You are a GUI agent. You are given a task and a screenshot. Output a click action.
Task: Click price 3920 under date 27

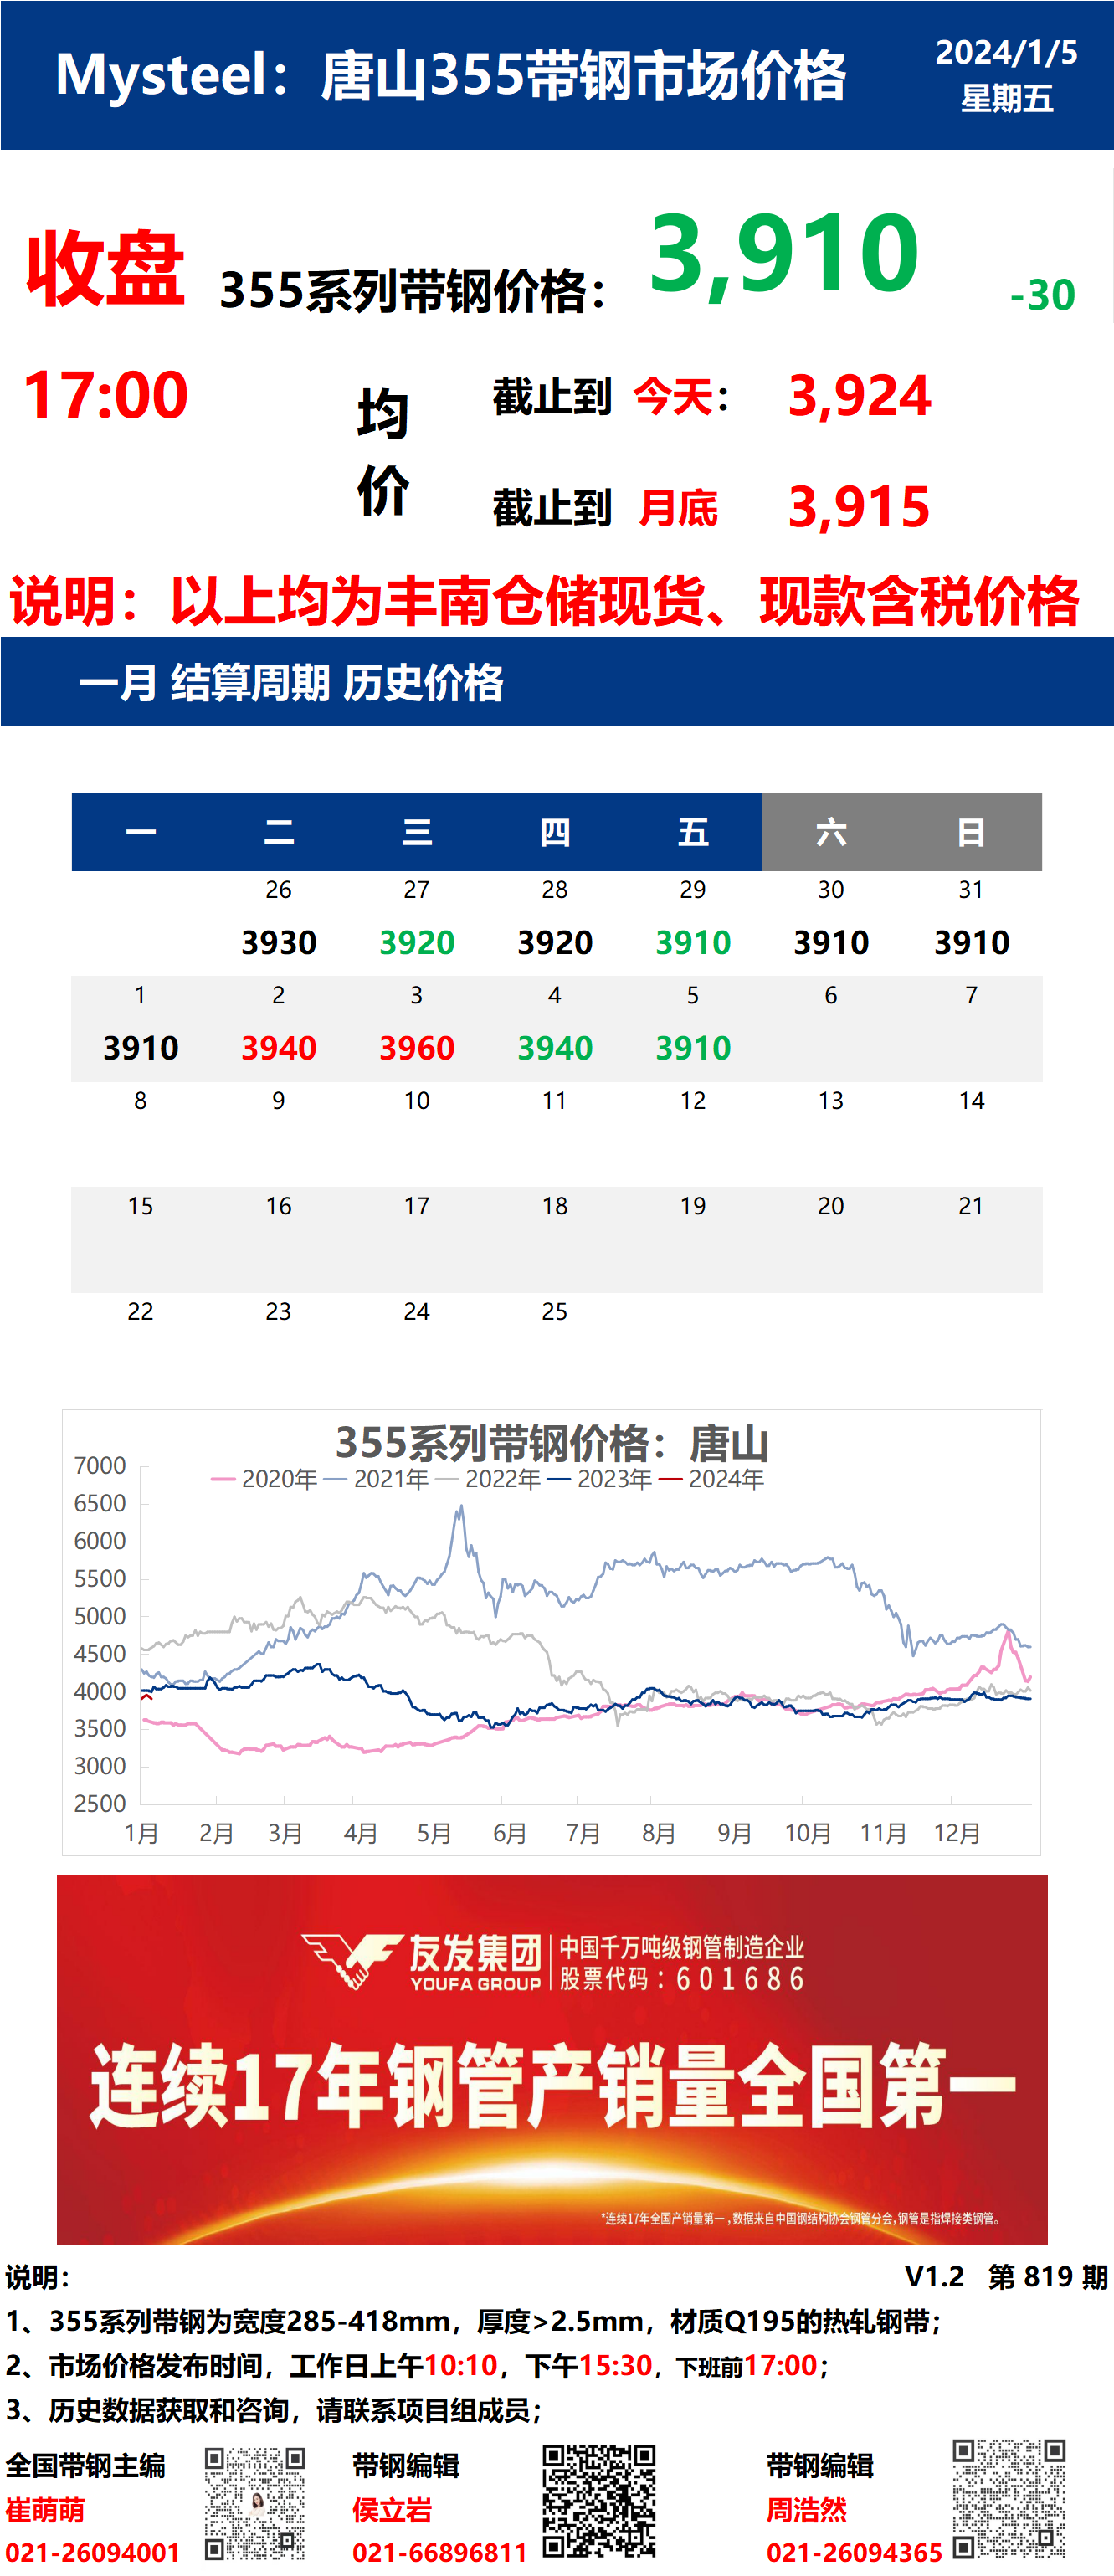point(417,942)
